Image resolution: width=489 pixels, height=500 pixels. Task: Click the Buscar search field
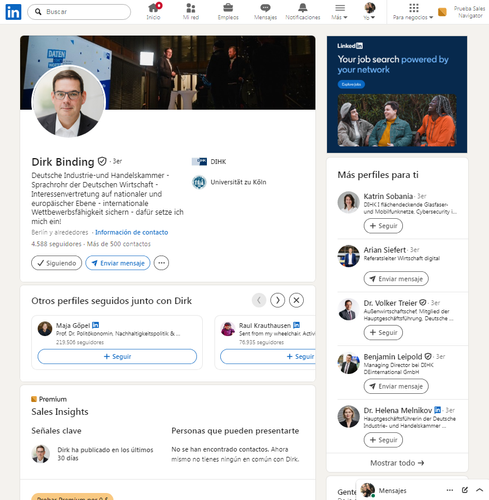[x=79, y=12]
